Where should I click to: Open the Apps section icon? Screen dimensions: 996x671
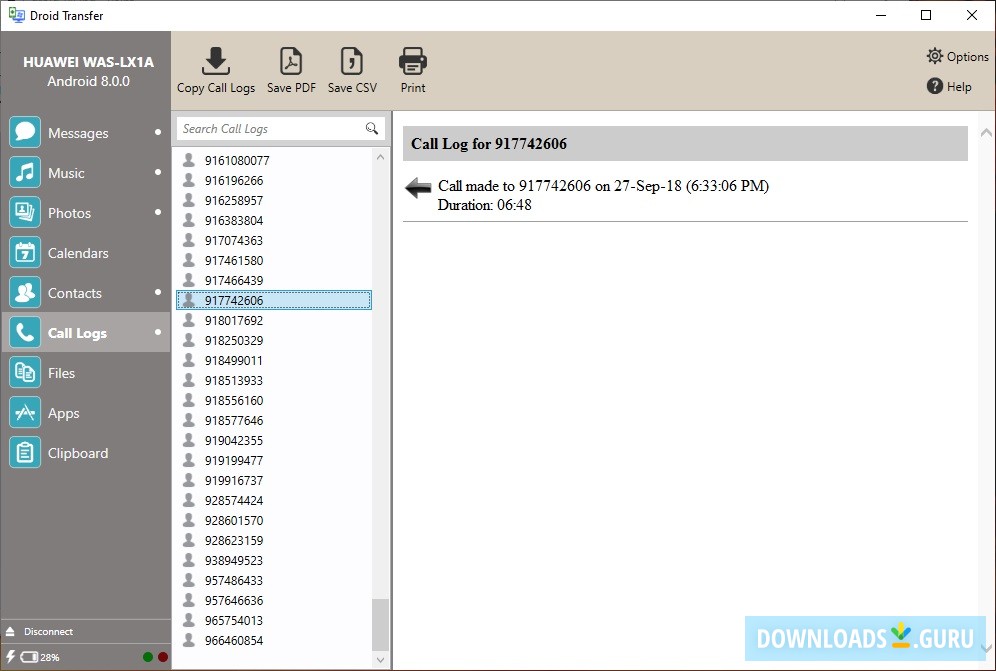pos(25,412)
